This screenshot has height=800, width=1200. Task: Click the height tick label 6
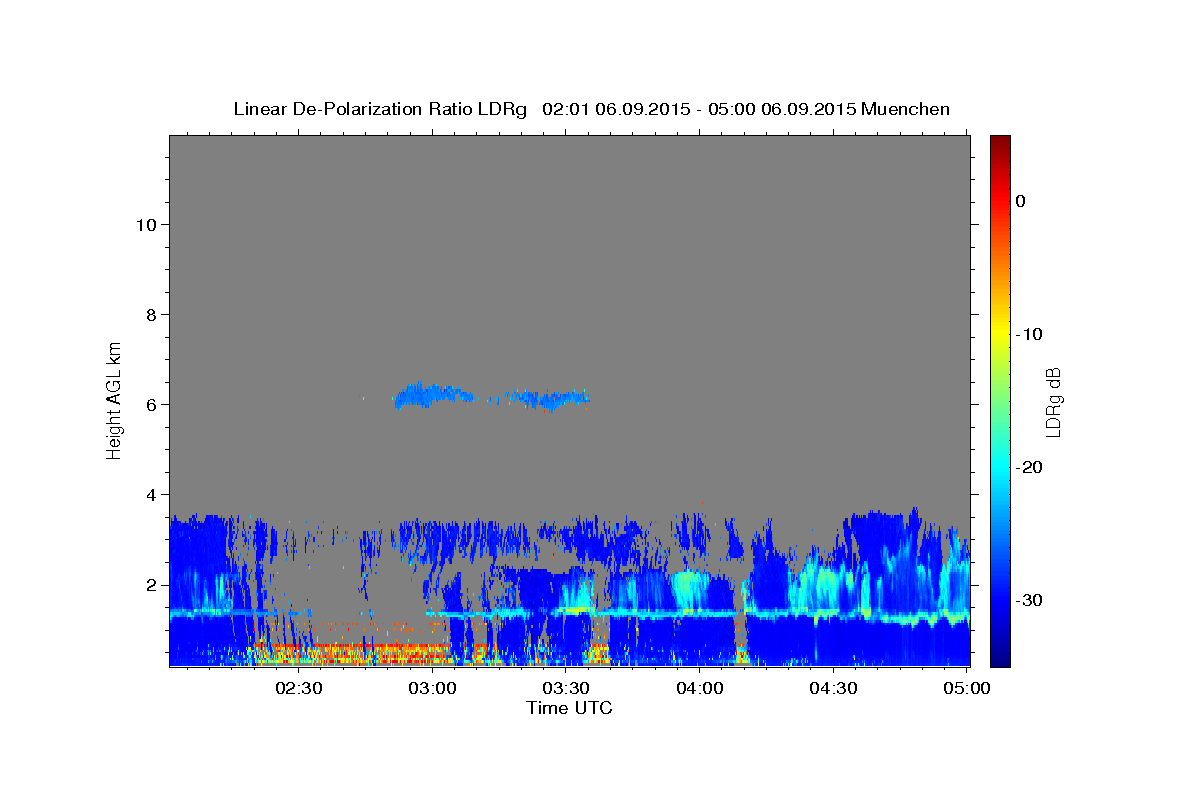[x=152, y=404]
